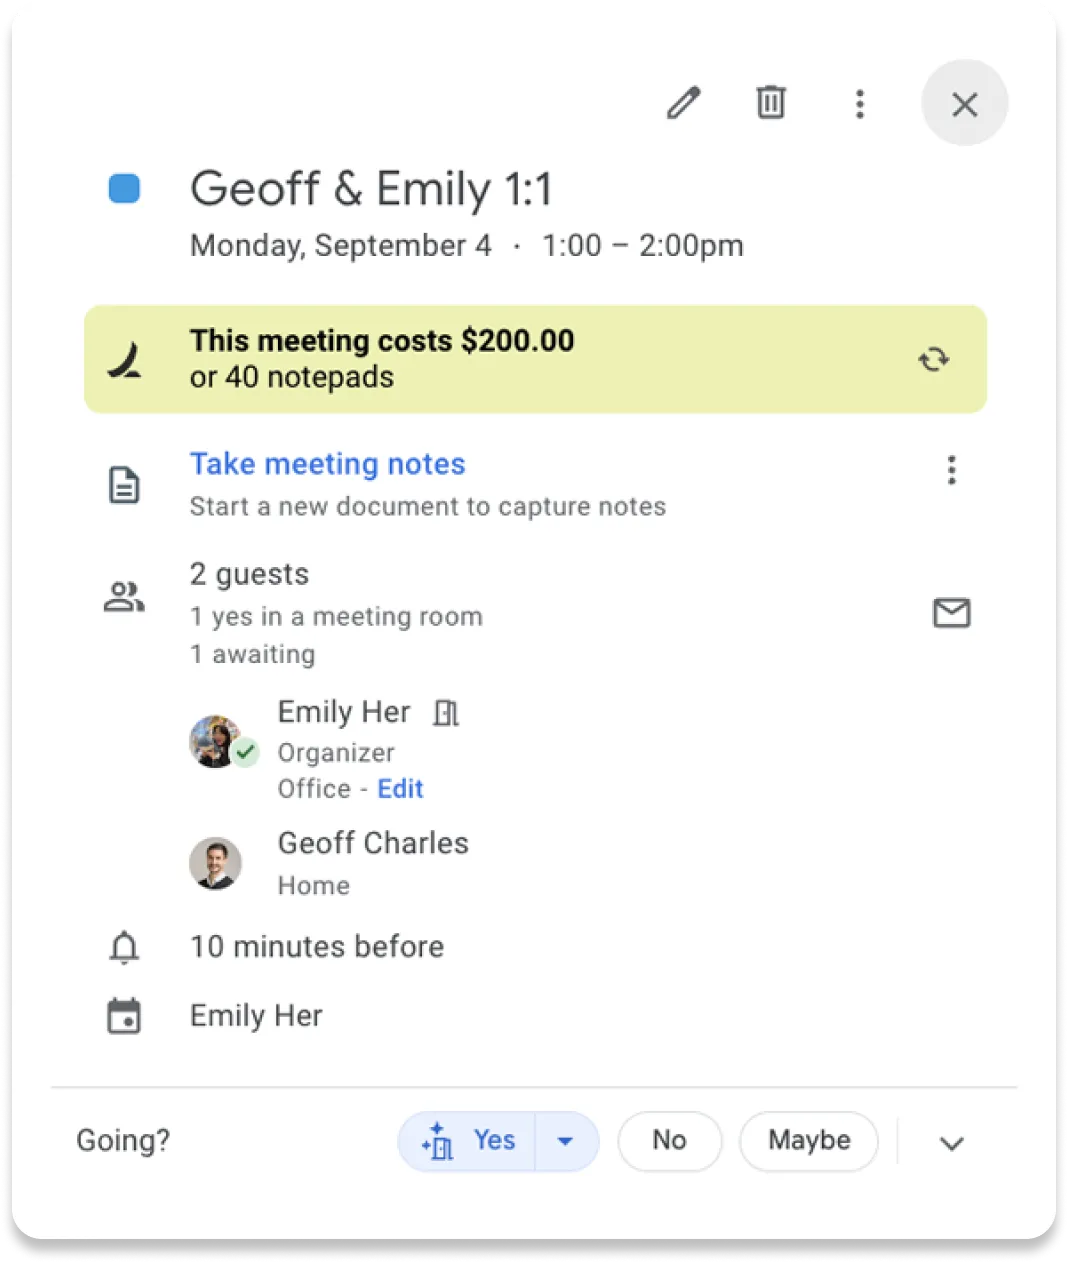Click the calendar icon next to Emily Her
This screenshot has height=1263, width=1068.
123,1014
